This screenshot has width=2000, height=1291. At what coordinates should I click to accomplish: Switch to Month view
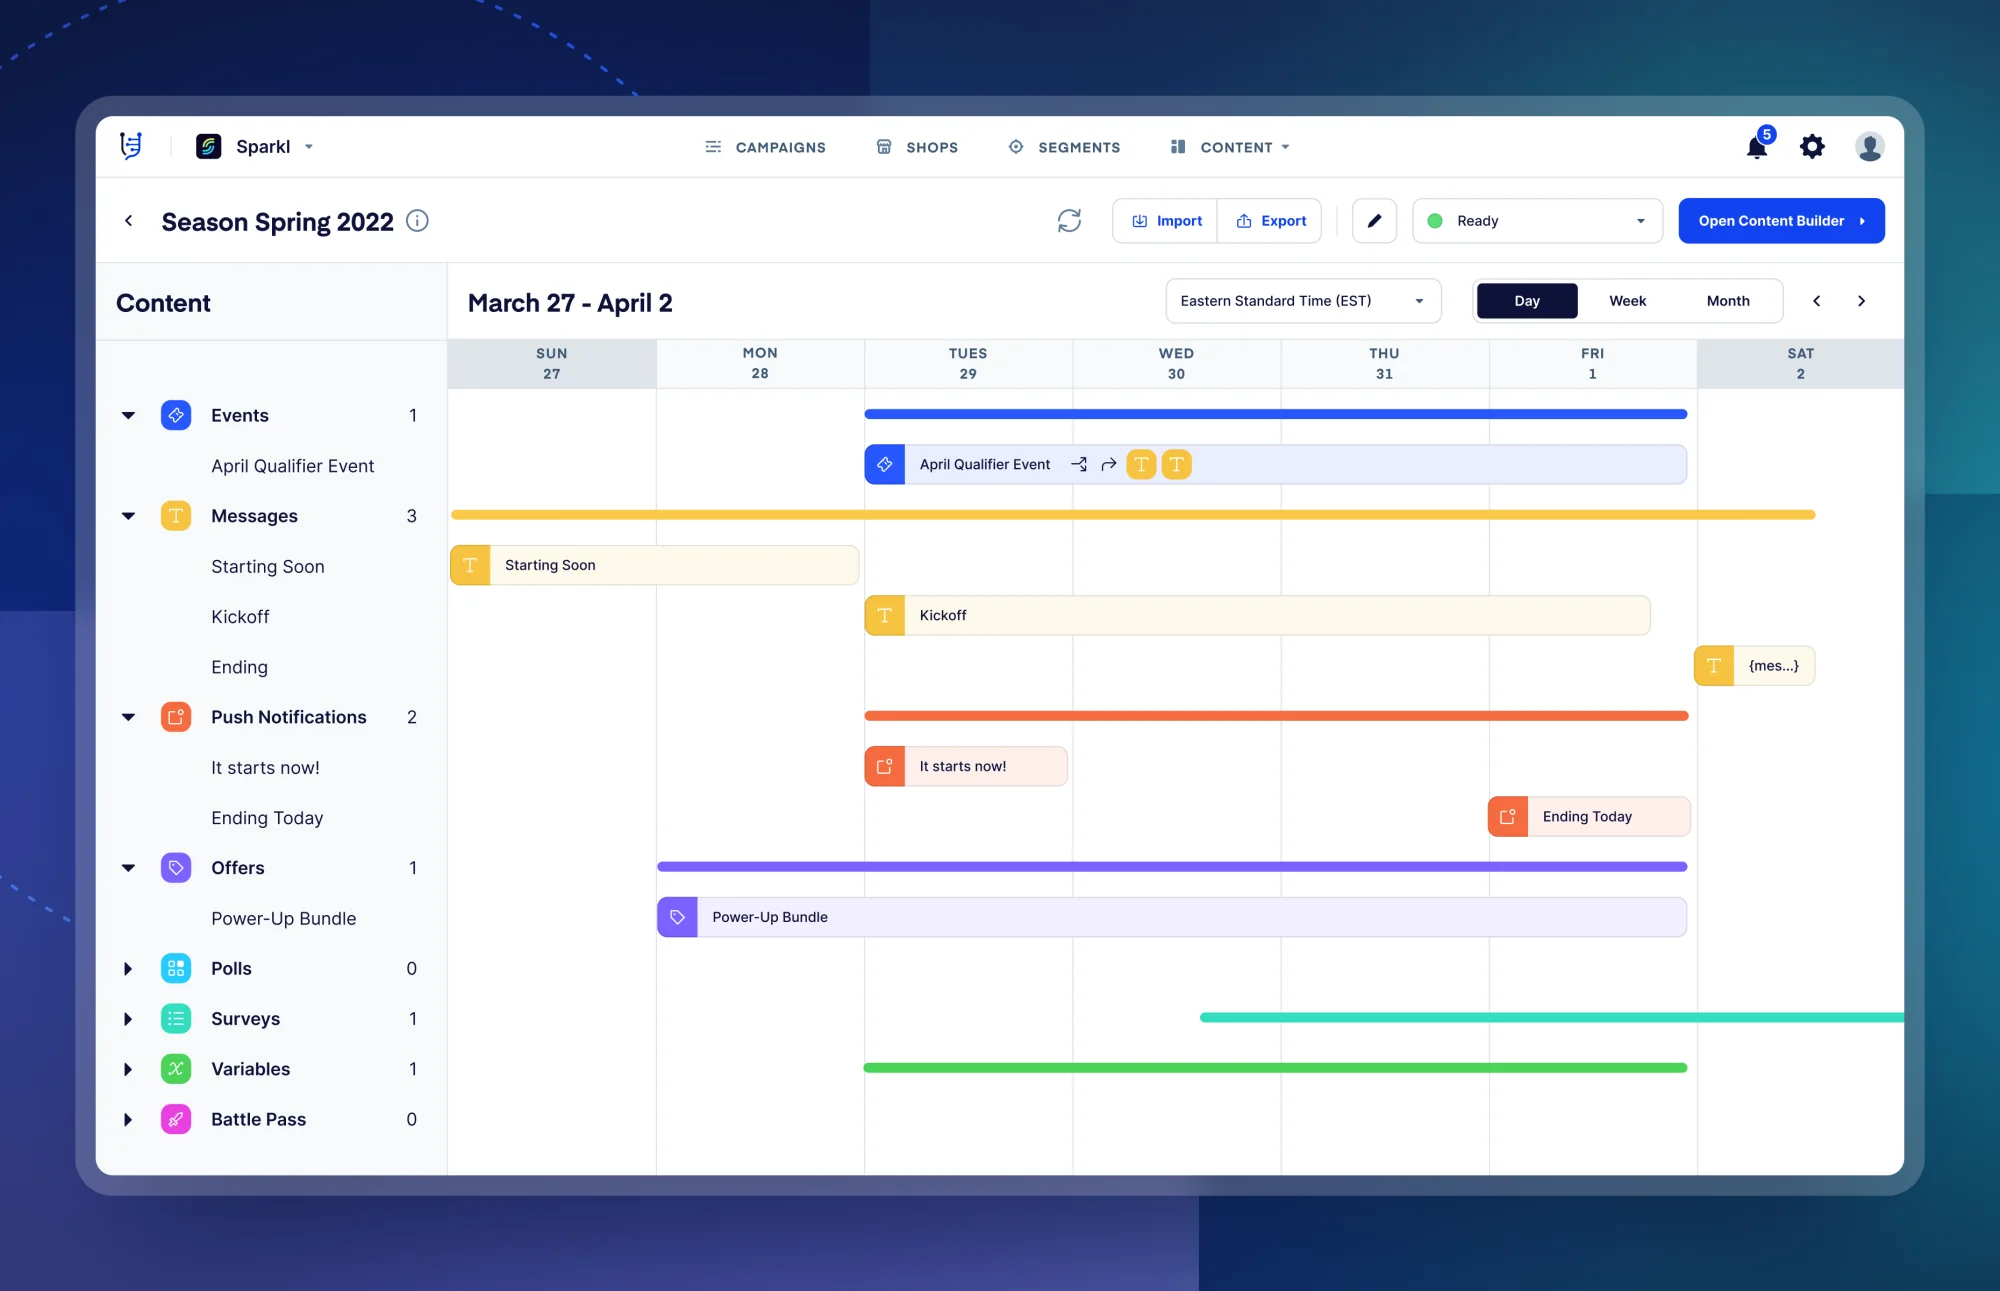click(1728, 301)
